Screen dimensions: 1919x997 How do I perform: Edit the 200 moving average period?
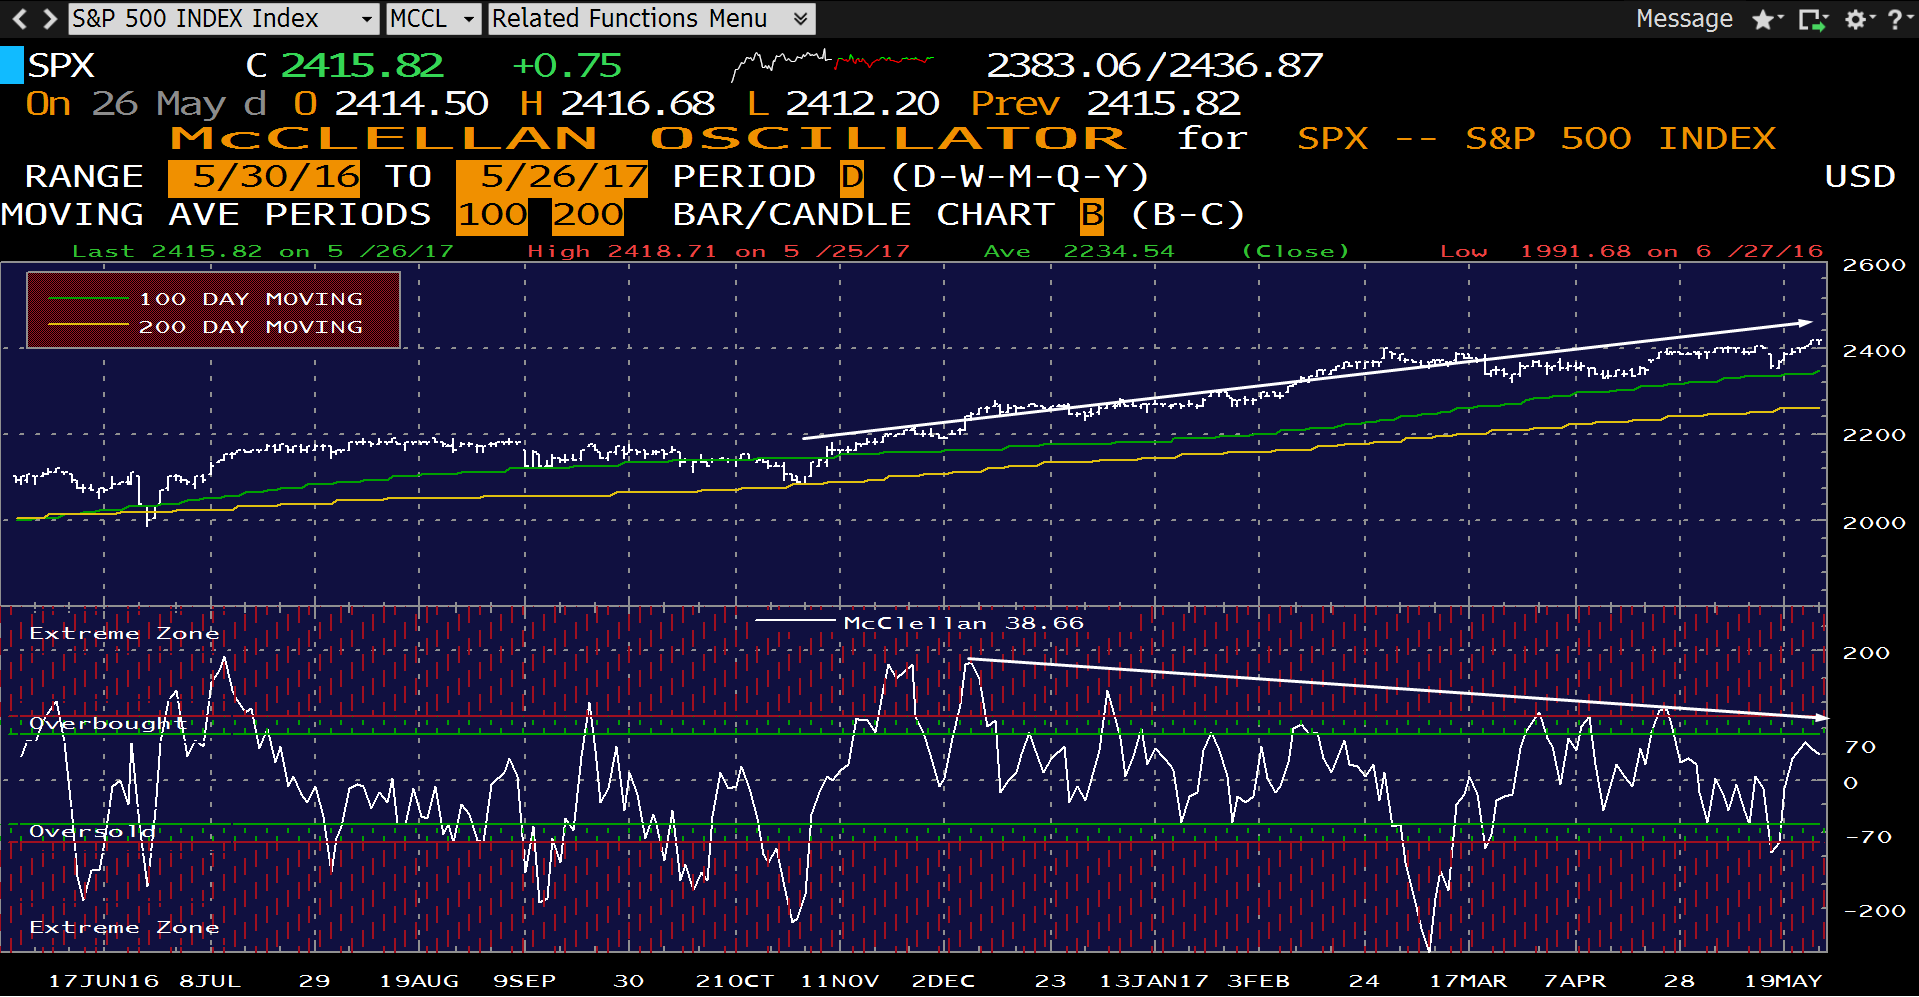[x=588, y=215]
